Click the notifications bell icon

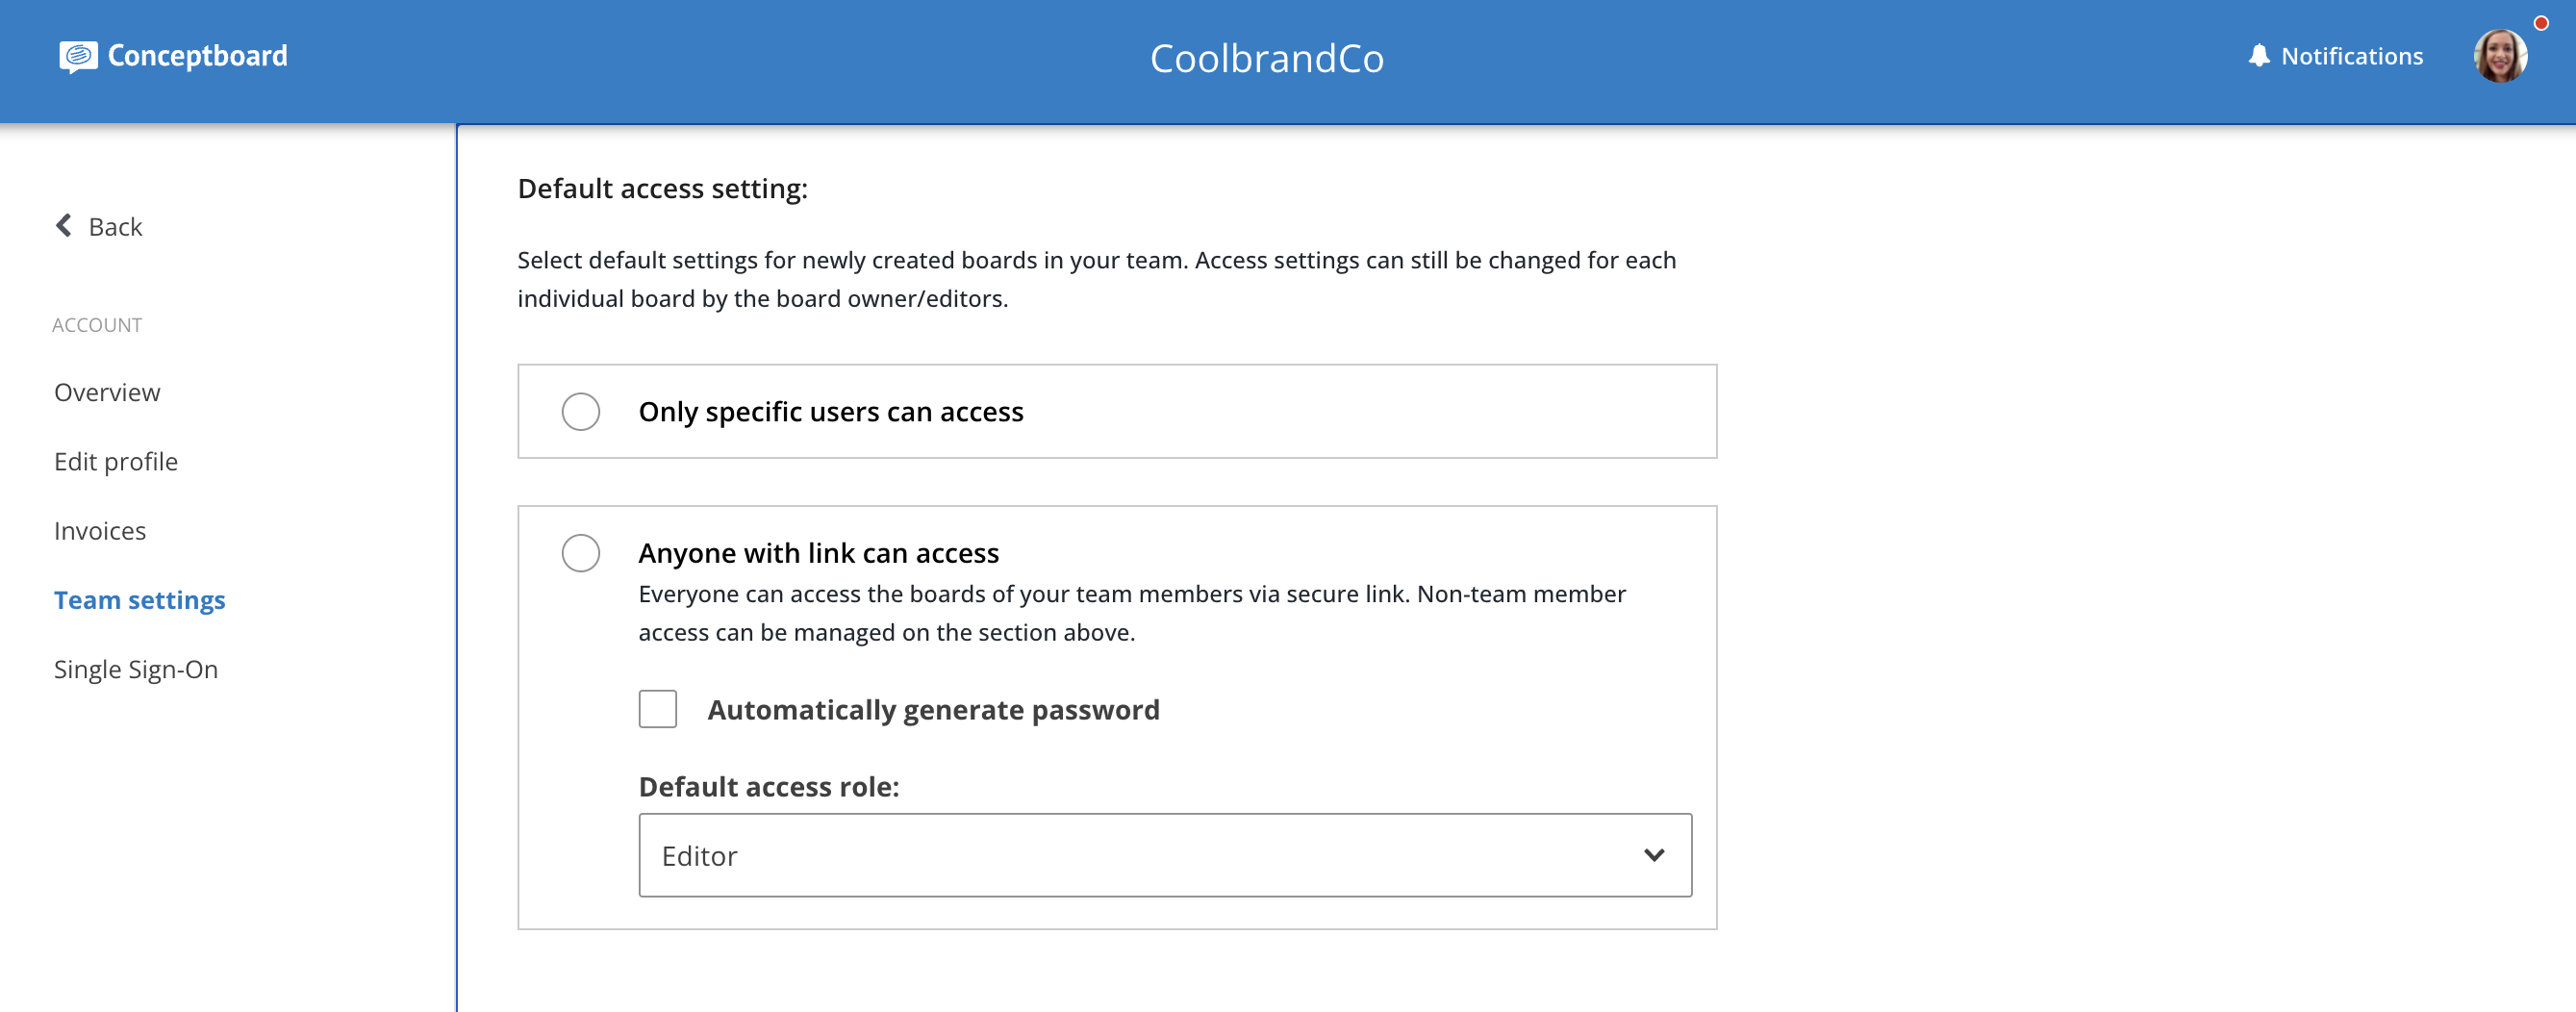(2259, 56)
